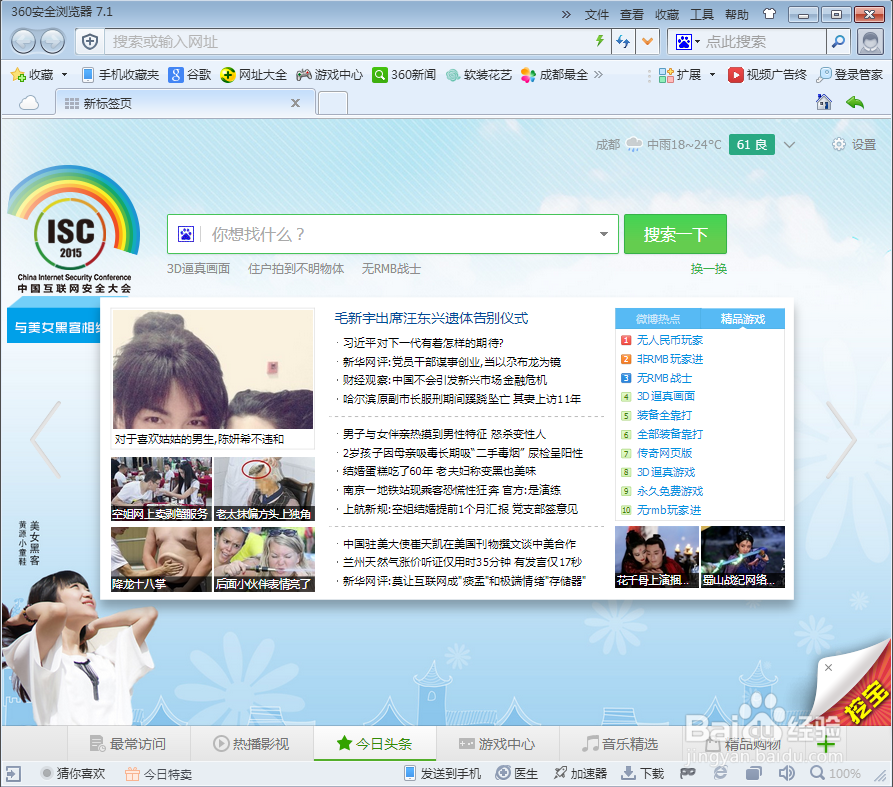Expand hidden menu items chevron before 文件
The height and width of the screenshot is (787, 893).
point(566,14)
